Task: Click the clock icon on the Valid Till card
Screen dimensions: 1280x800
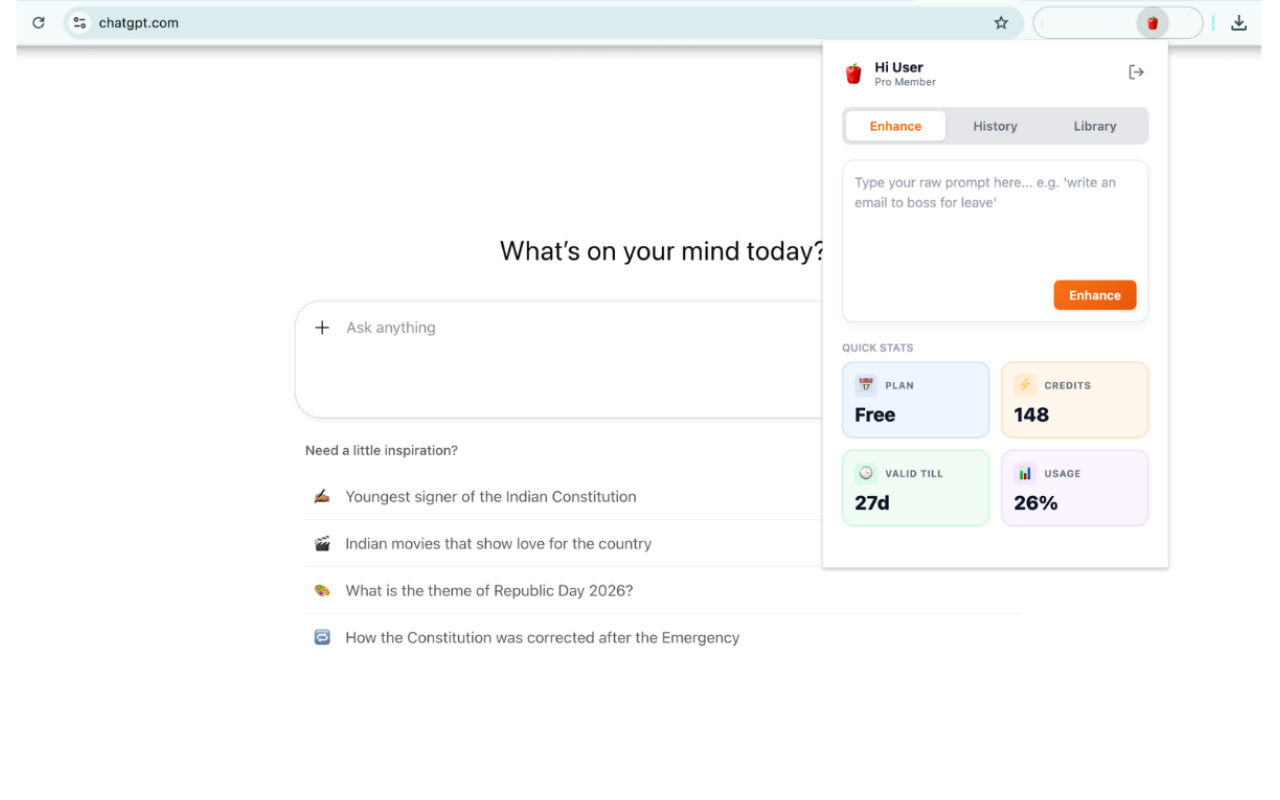Action: 866,472
